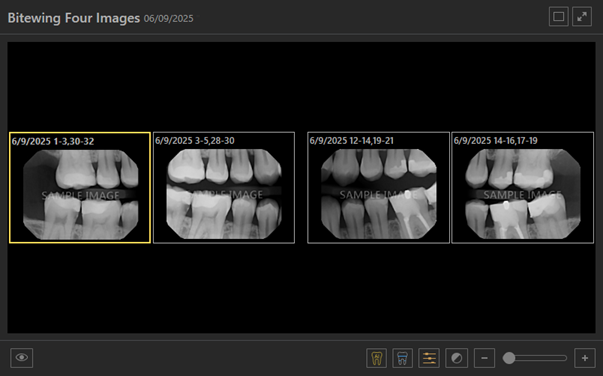Select the 14-16,17-19 bitewing thumbnail
This screenshot has height=376, width=603.
[x=523, y=188]
